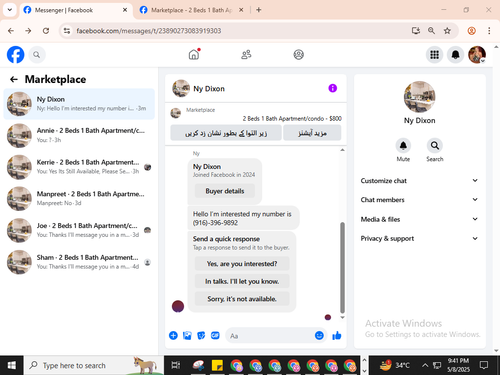The image size is (500, 375).
Task: Send a thumbs up like
Action: coord(337,335)
